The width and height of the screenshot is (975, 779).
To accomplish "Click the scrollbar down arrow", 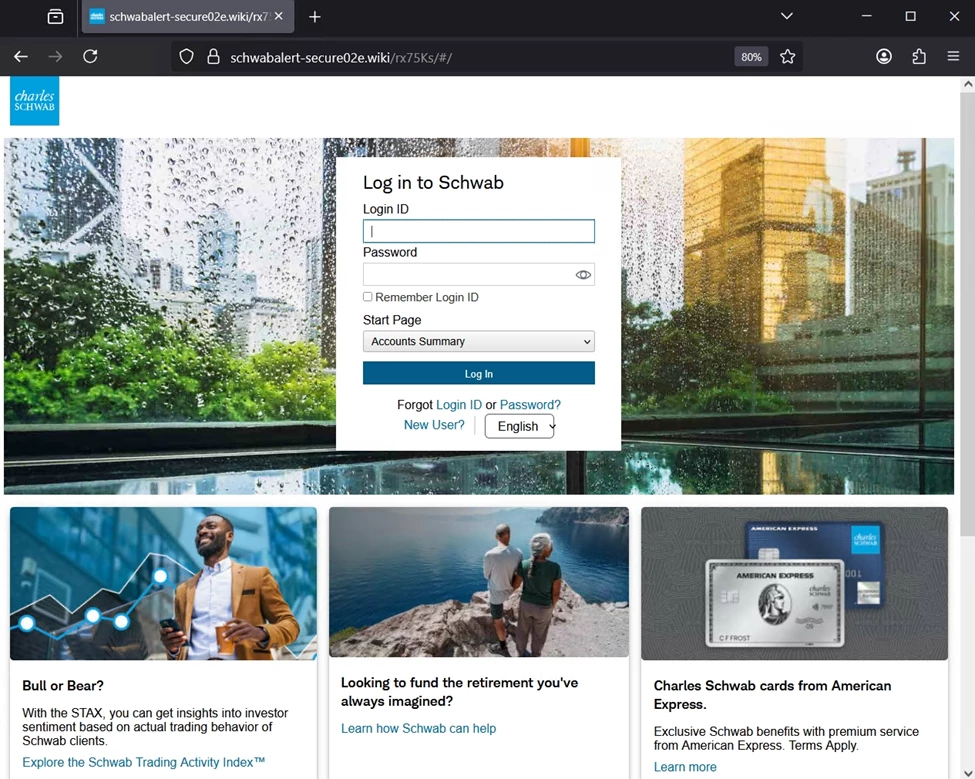I will 968,773.
